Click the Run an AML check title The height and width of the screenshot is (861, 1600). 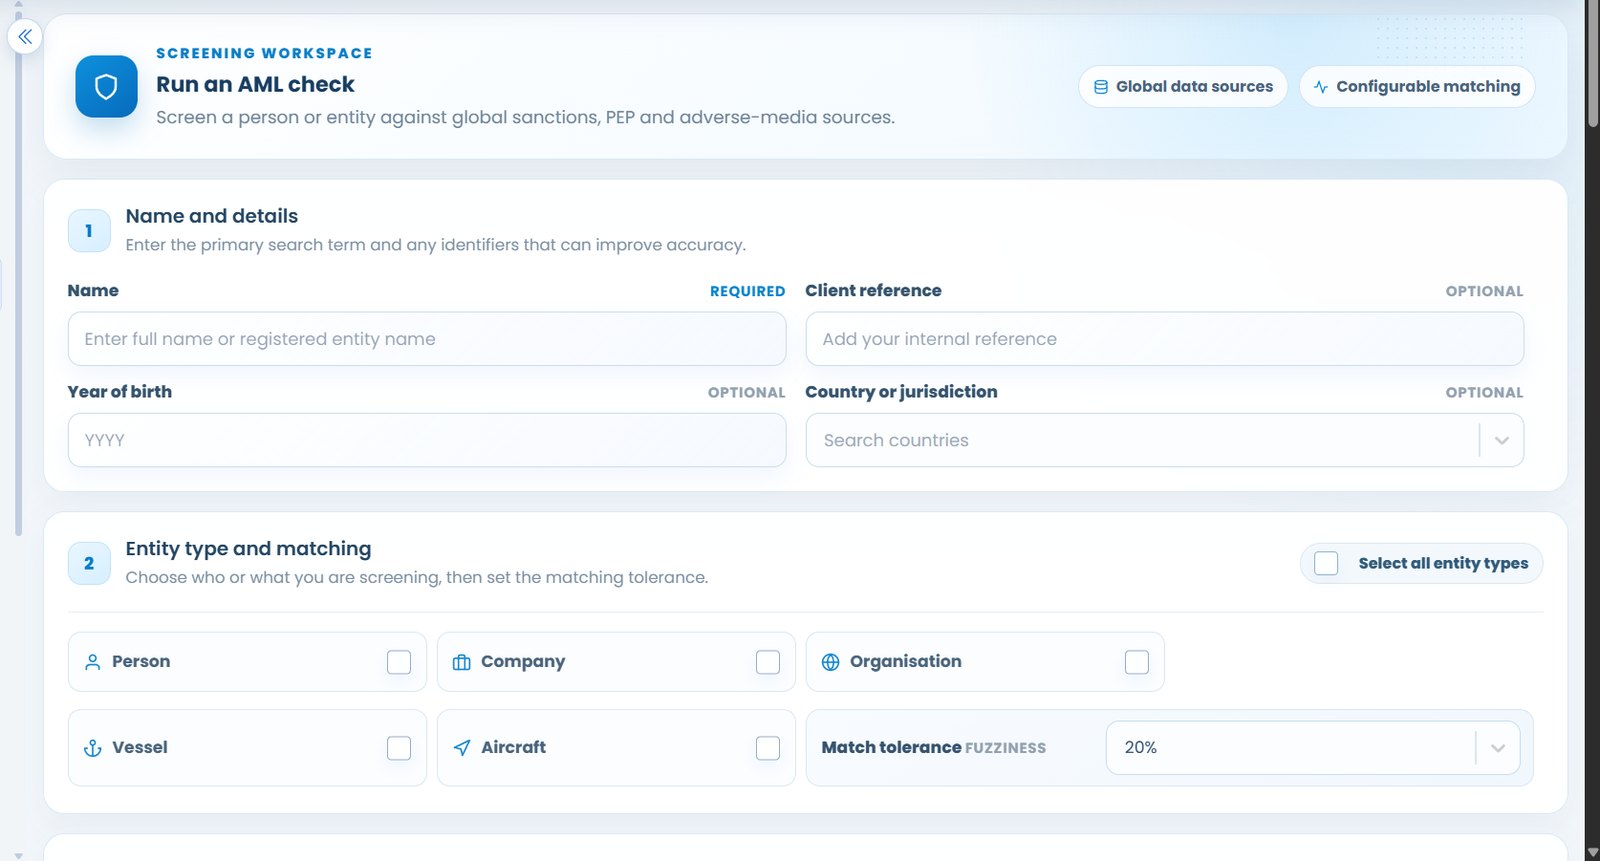pos(255,84)
